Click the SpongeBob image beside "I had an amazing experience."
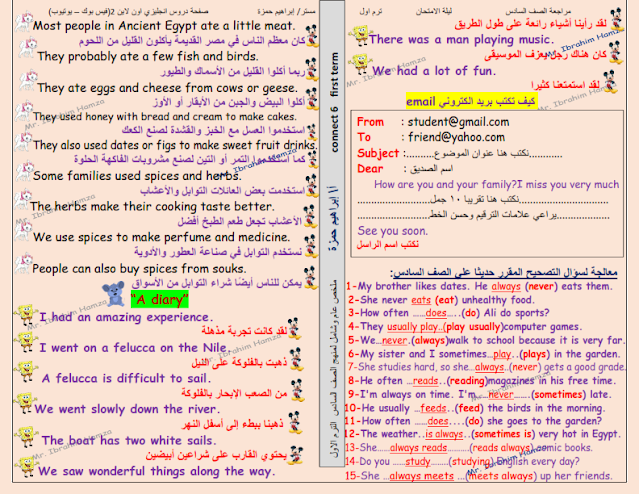The image size is (639, 494). (26, 315)
